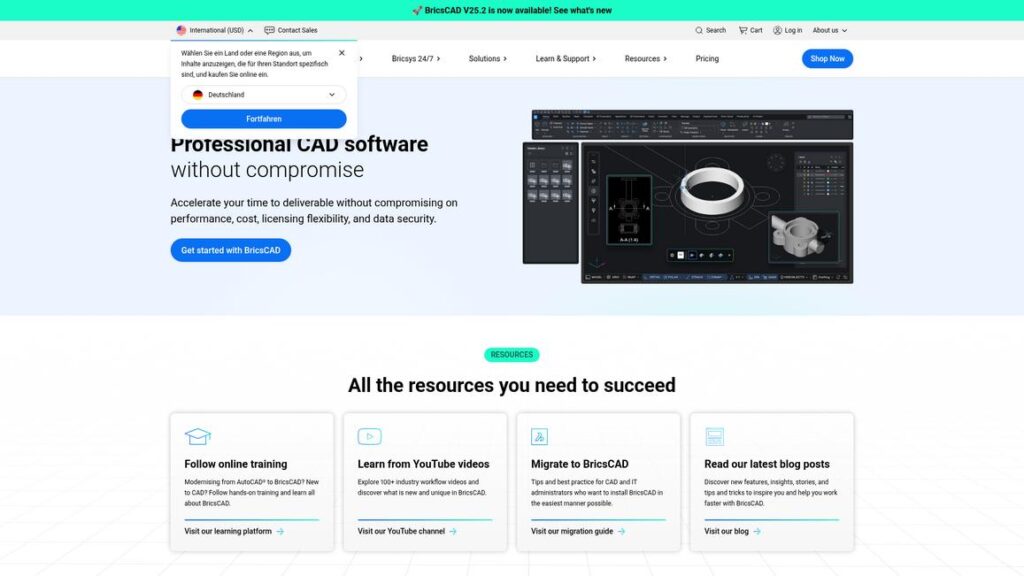Click the graduation cap training icon

pyautogui.click(x=197, y=436)
